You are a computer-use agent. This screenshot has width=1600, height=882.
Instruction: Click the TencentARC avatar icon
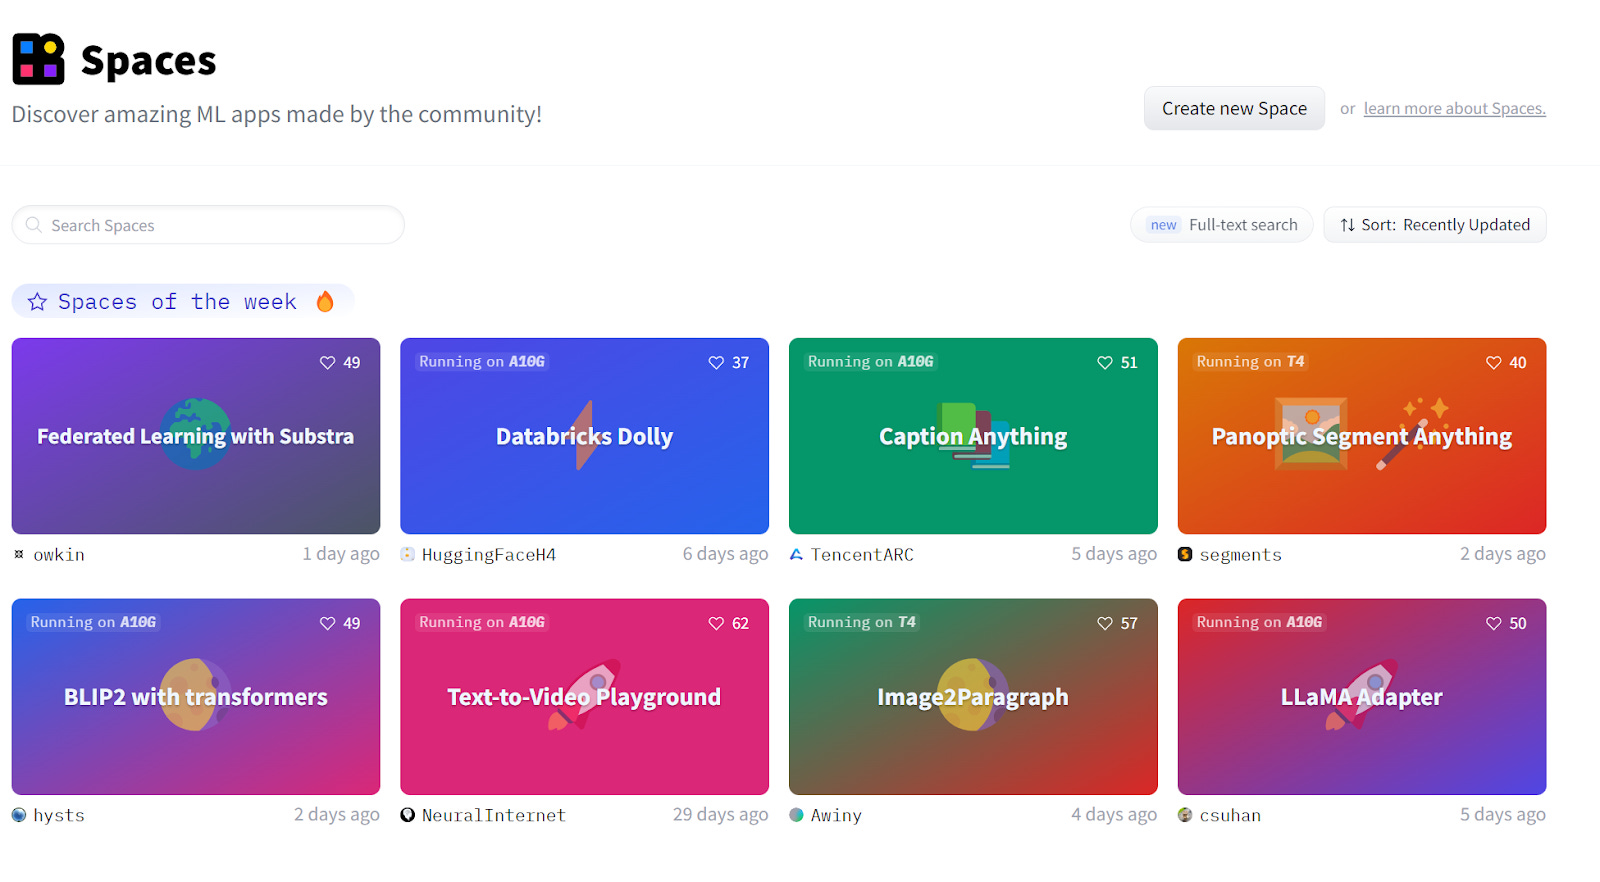coord(796,554)
